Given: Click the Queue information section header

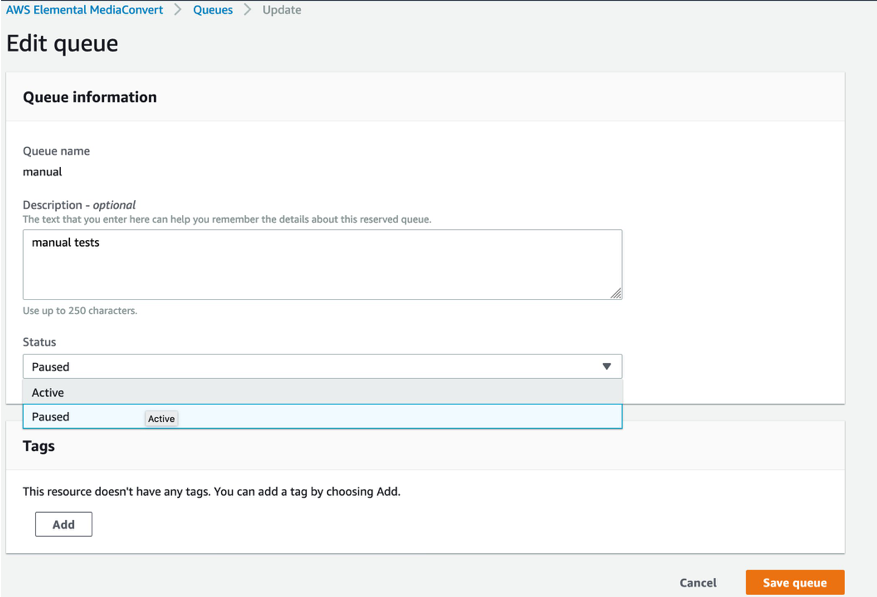Looking at the screenshot, I should pyautogui.click(x=90, y=97).
